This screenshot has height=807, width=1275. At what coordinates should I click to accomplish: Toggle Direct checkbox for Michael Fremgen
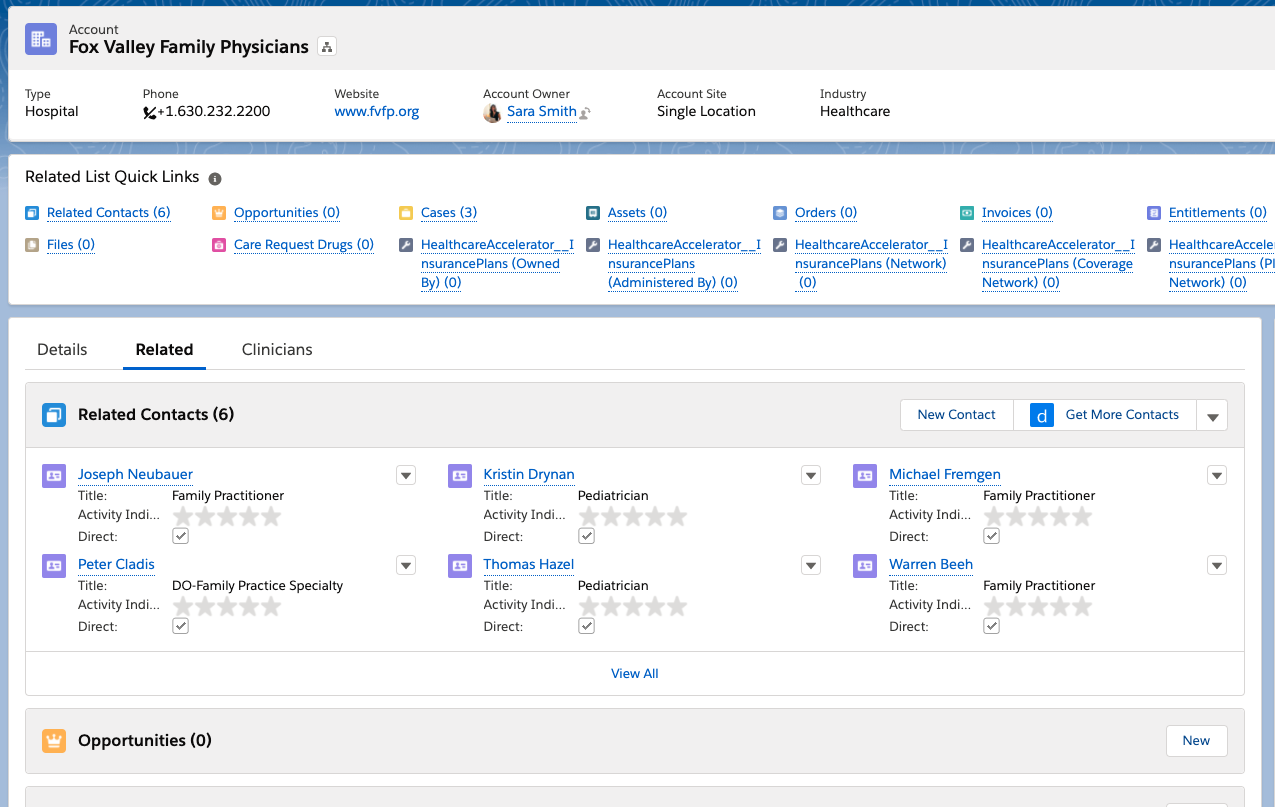tap(992, 536)
